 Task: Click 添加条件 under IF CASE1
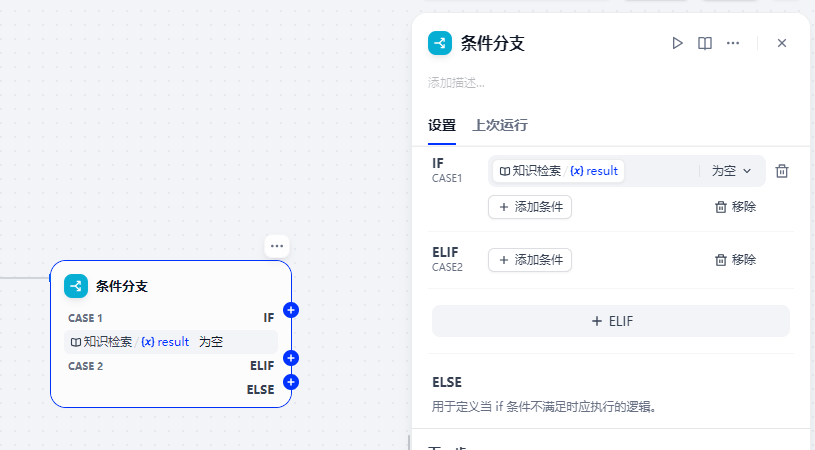(x=530, y=207)
